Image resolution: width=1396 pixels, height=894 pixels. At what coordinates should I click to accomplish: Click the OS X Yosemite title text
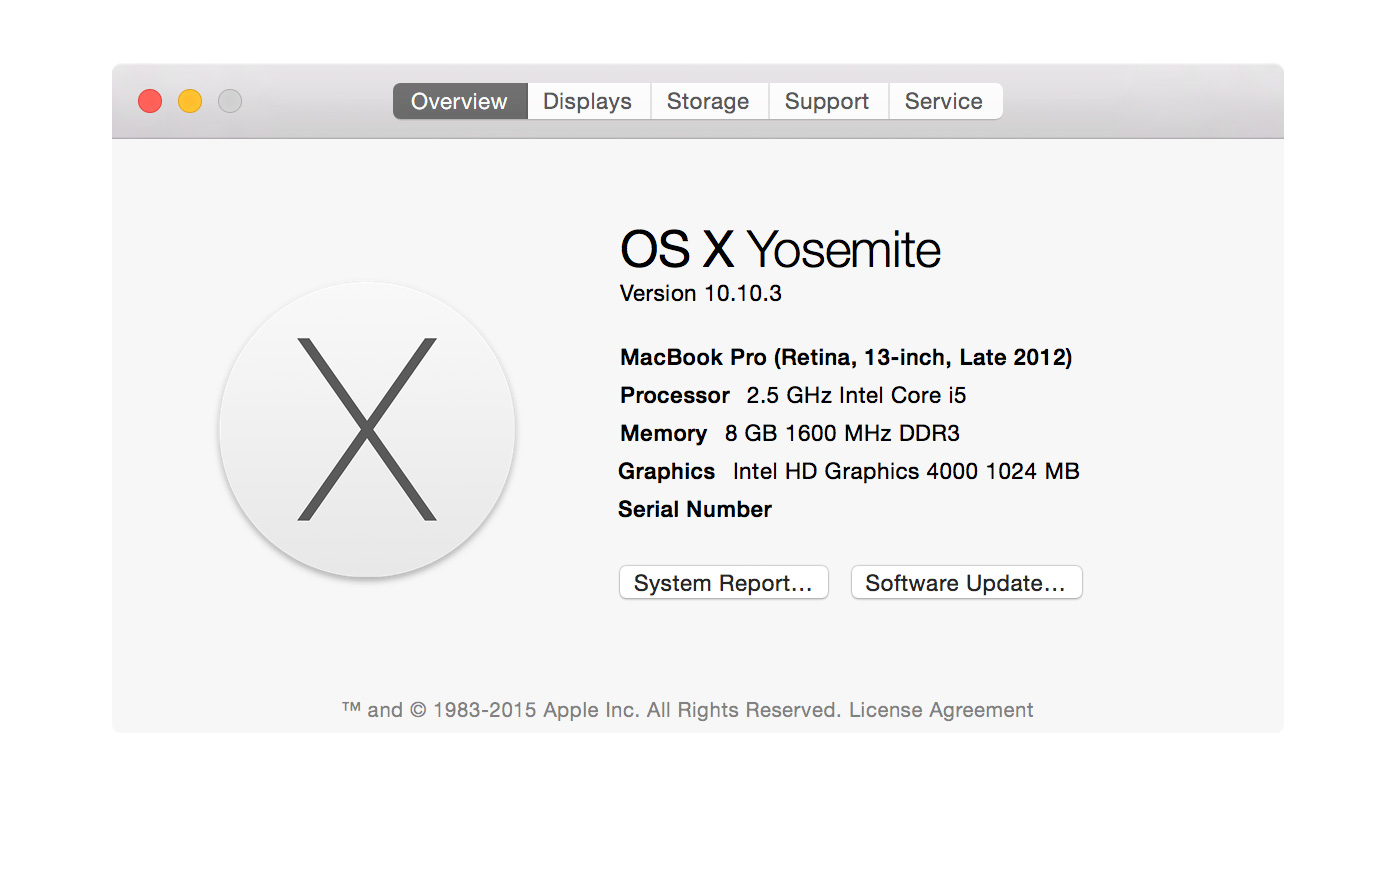coord(780,250)
